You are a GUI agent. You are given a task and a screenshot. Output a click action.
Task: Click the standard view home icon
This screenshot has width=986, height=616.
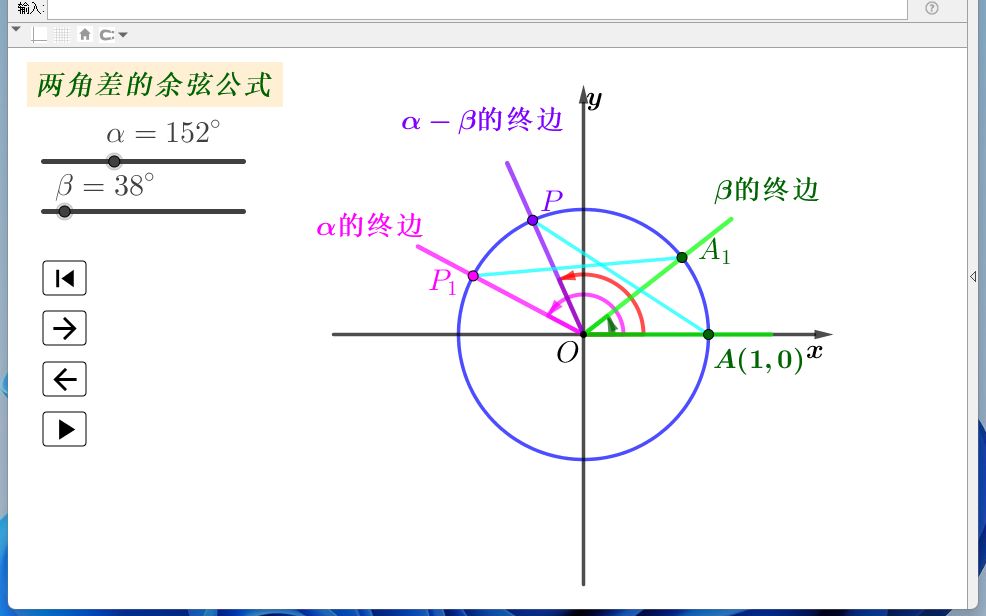[x=85, y=34]
